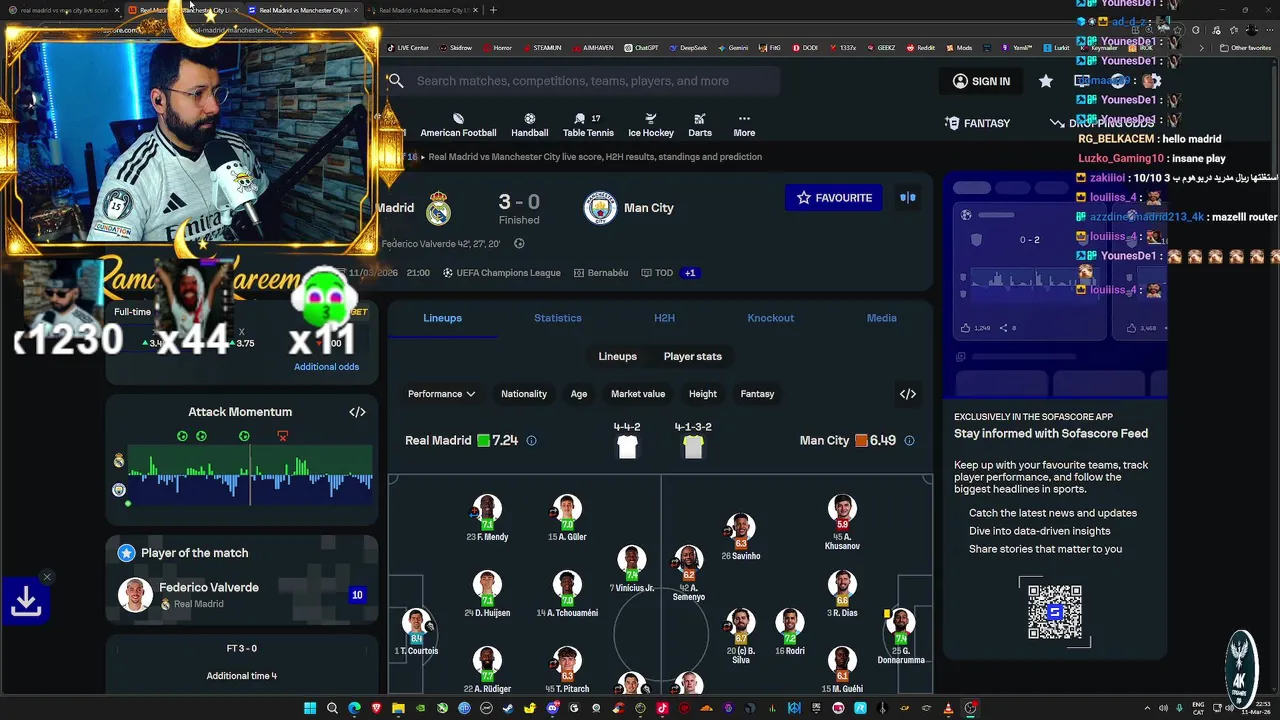The width and height of the screenshot is (1280, 720).
Task: Toggle the Market value filter chip
Action: click(x=638, y=394)
